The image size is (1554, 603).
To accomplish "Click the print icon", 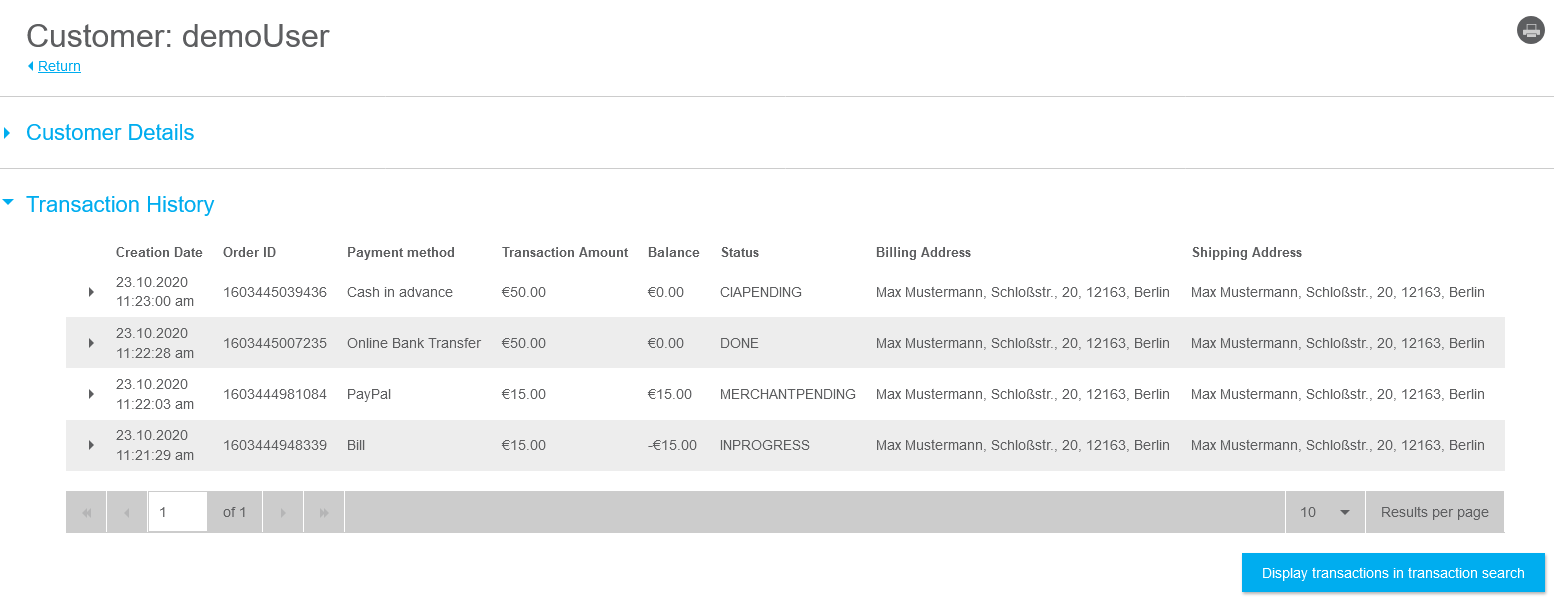I will pyautogui.click(x=1531, y=30).
